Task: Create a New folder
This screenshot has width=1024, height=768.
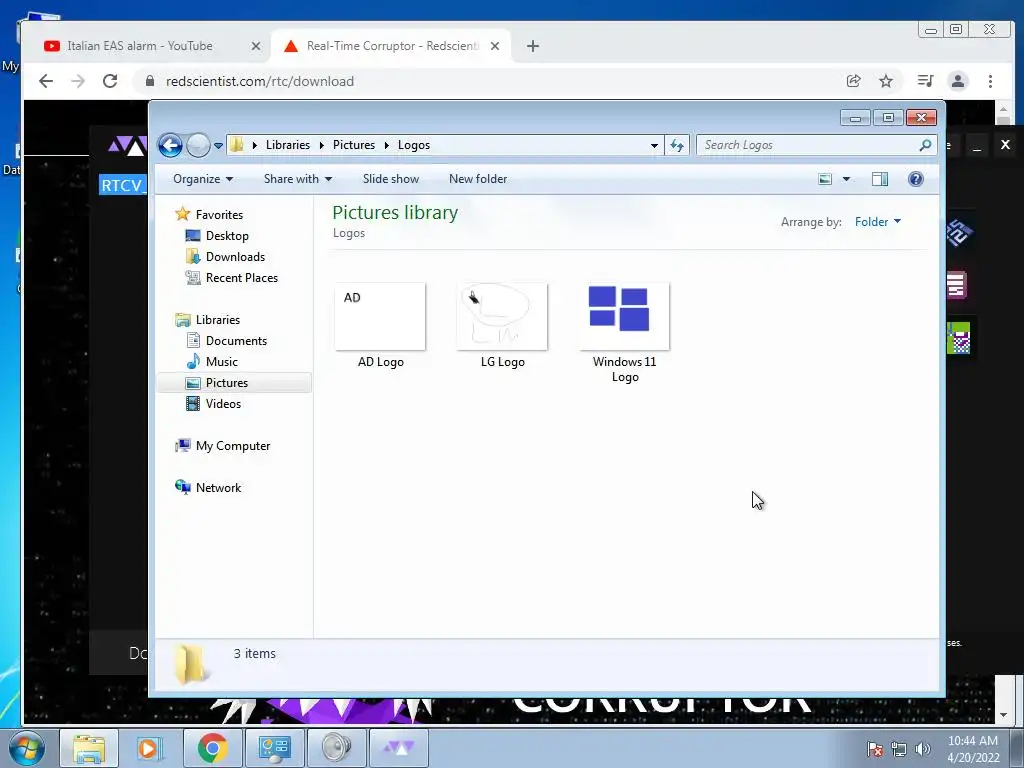Action: [477, 179]
